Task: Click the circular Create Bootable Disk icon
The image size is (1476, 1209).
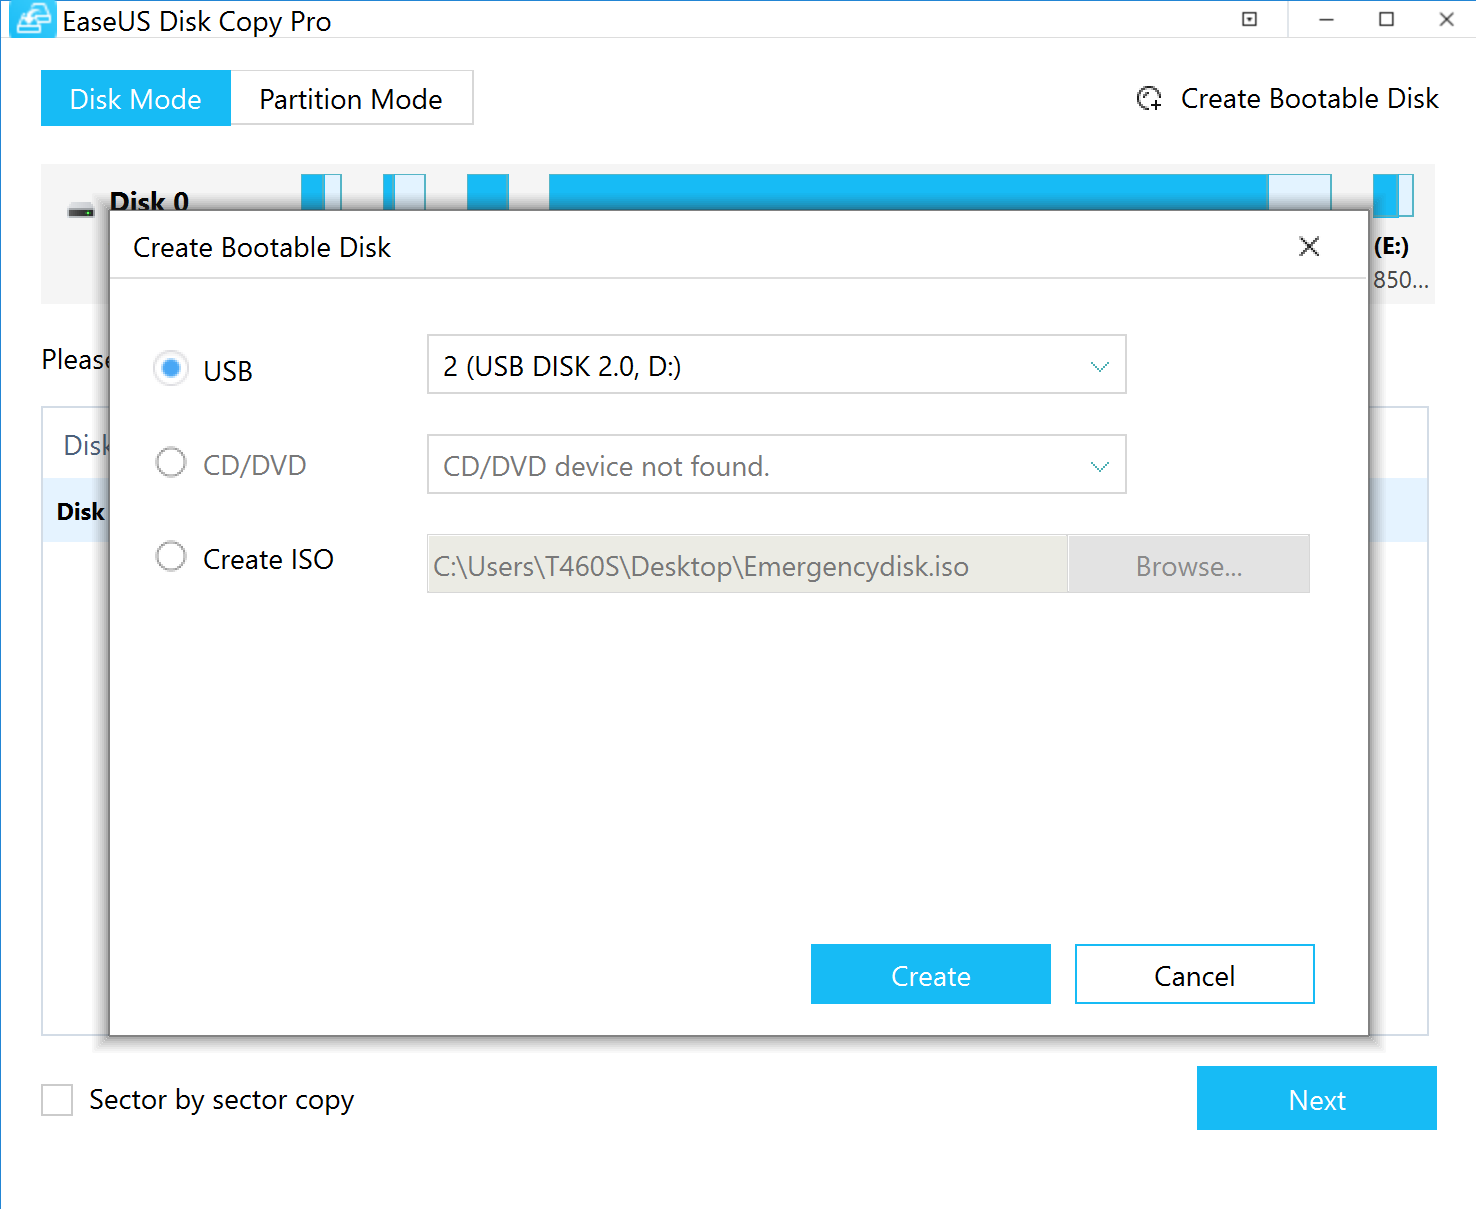Action: (1149, 98)
